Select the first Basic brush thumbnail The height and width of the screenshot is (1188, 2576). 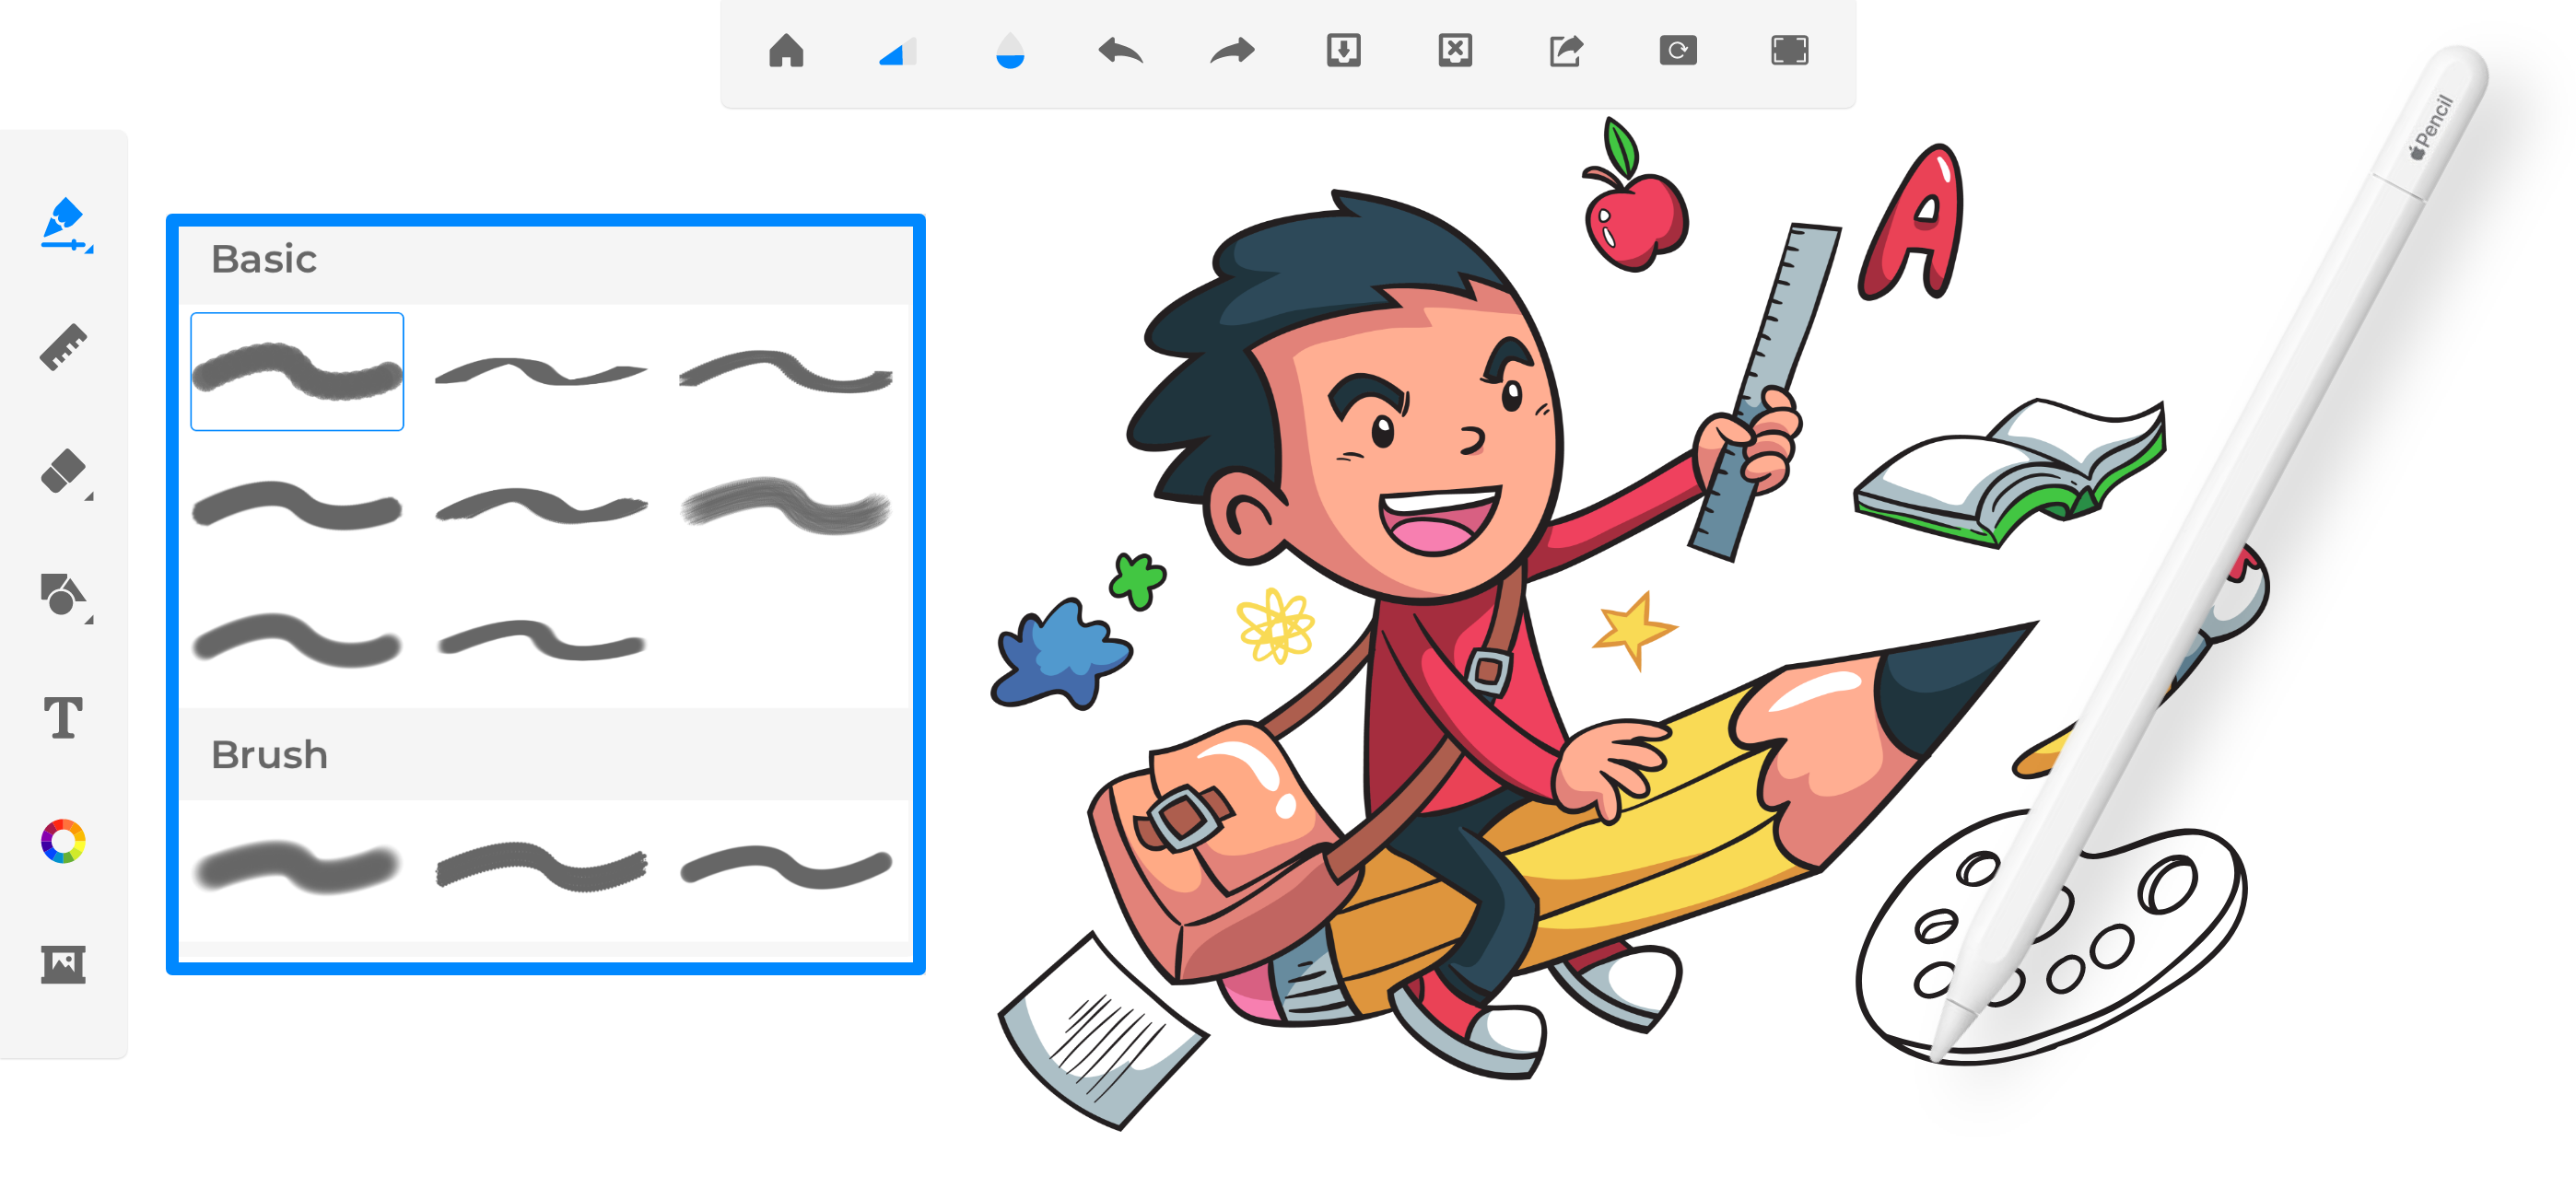297,371
